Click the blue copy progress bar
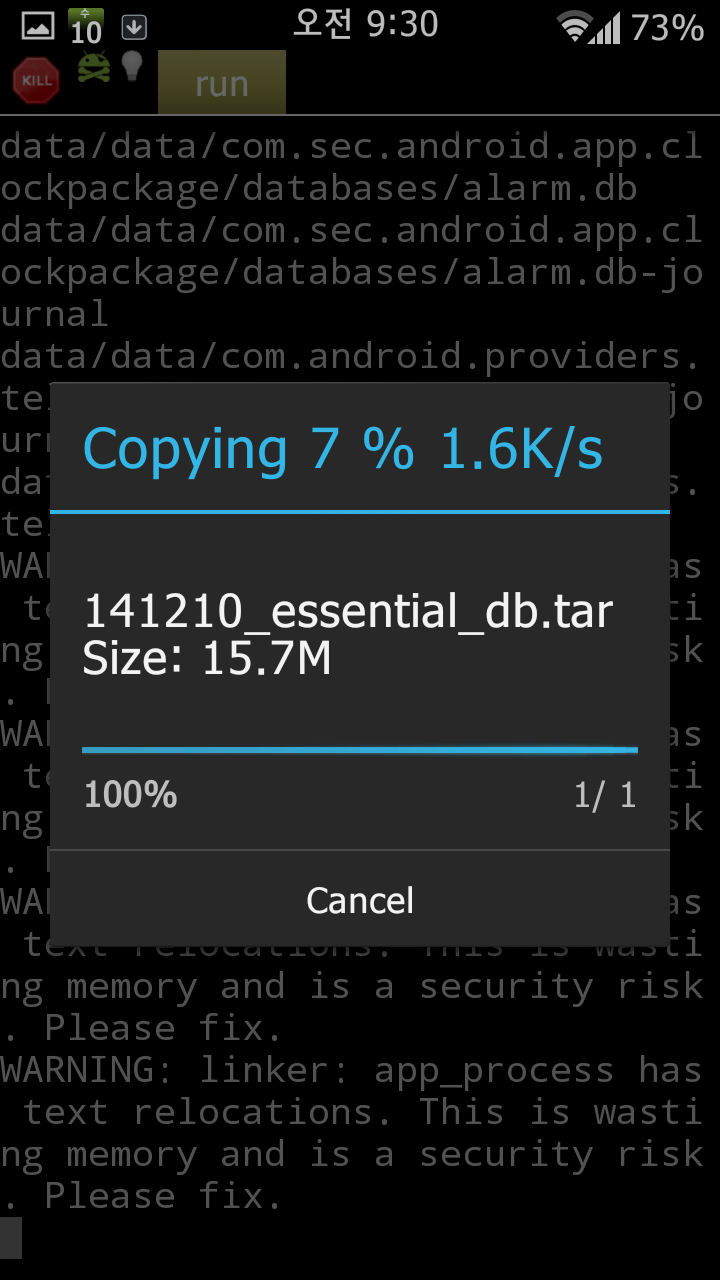720x1280 pixels. tap(360, 749)
